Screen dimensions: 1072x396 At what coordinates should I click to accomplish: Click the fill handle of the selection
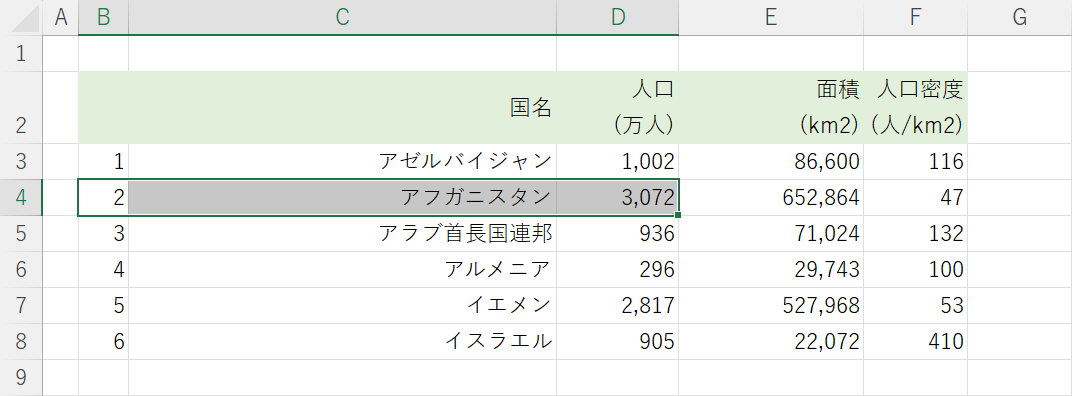(678, 215)
